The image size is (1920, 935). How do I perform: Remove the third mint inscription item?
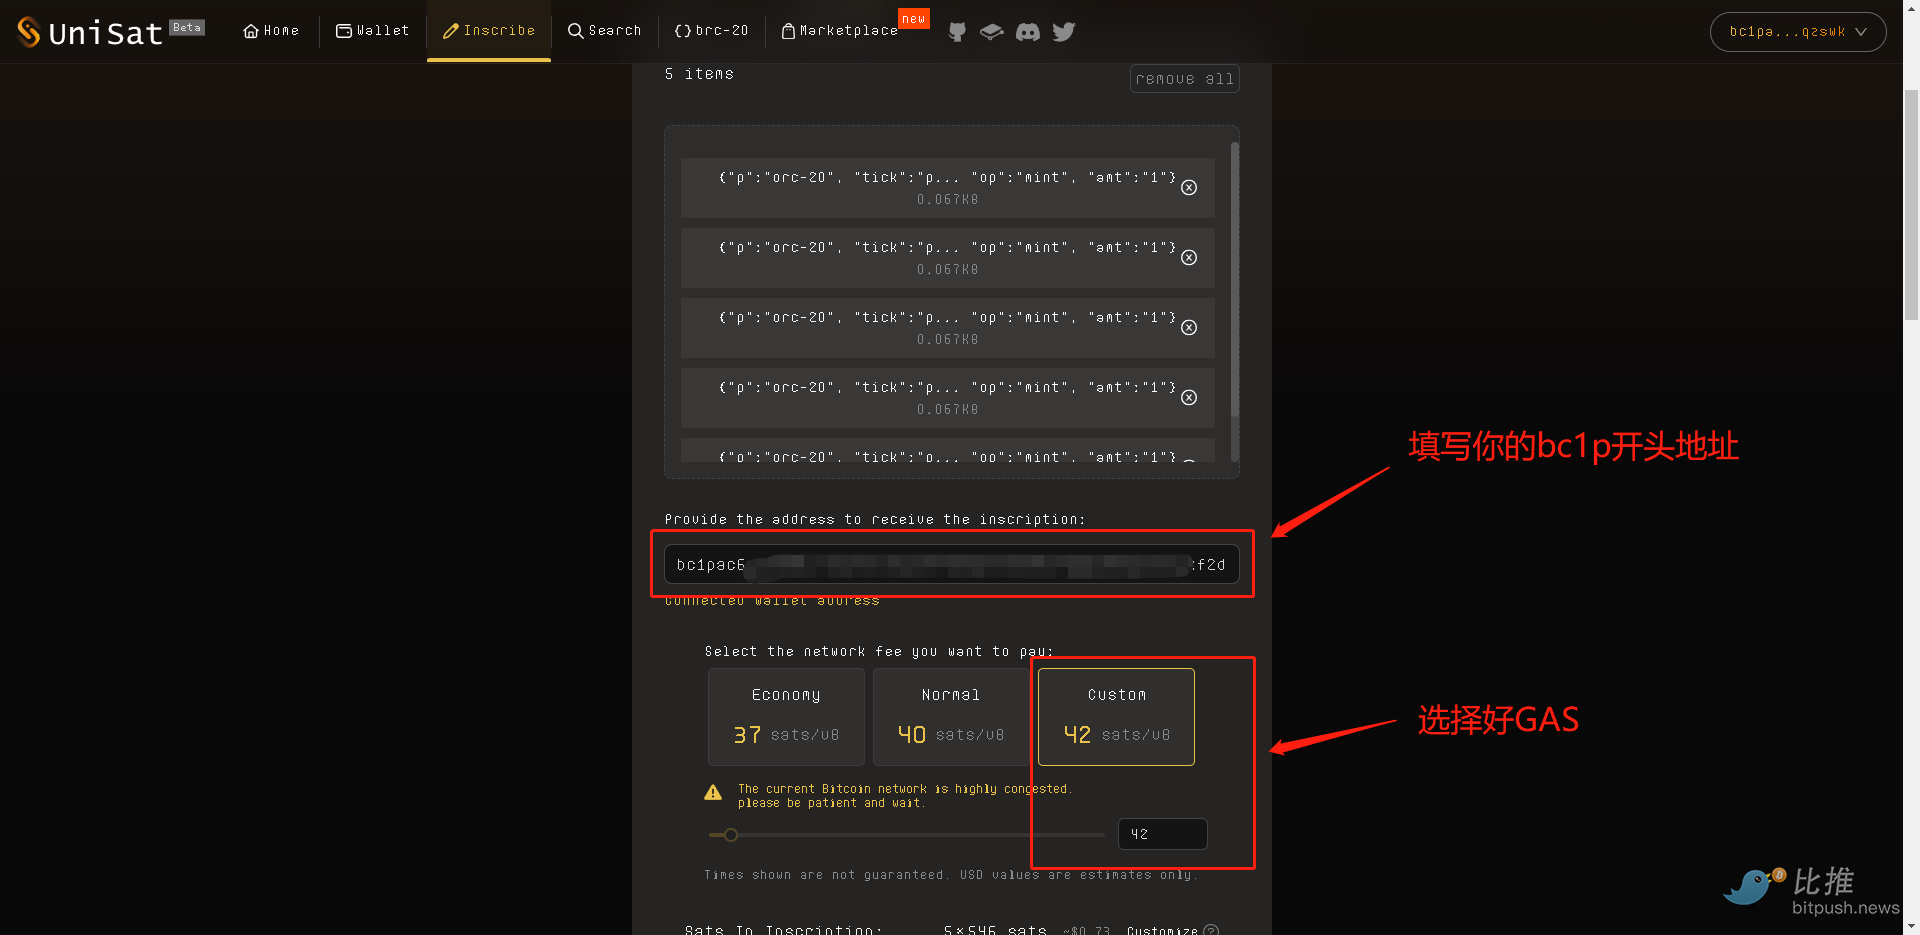pos(1189,328)
